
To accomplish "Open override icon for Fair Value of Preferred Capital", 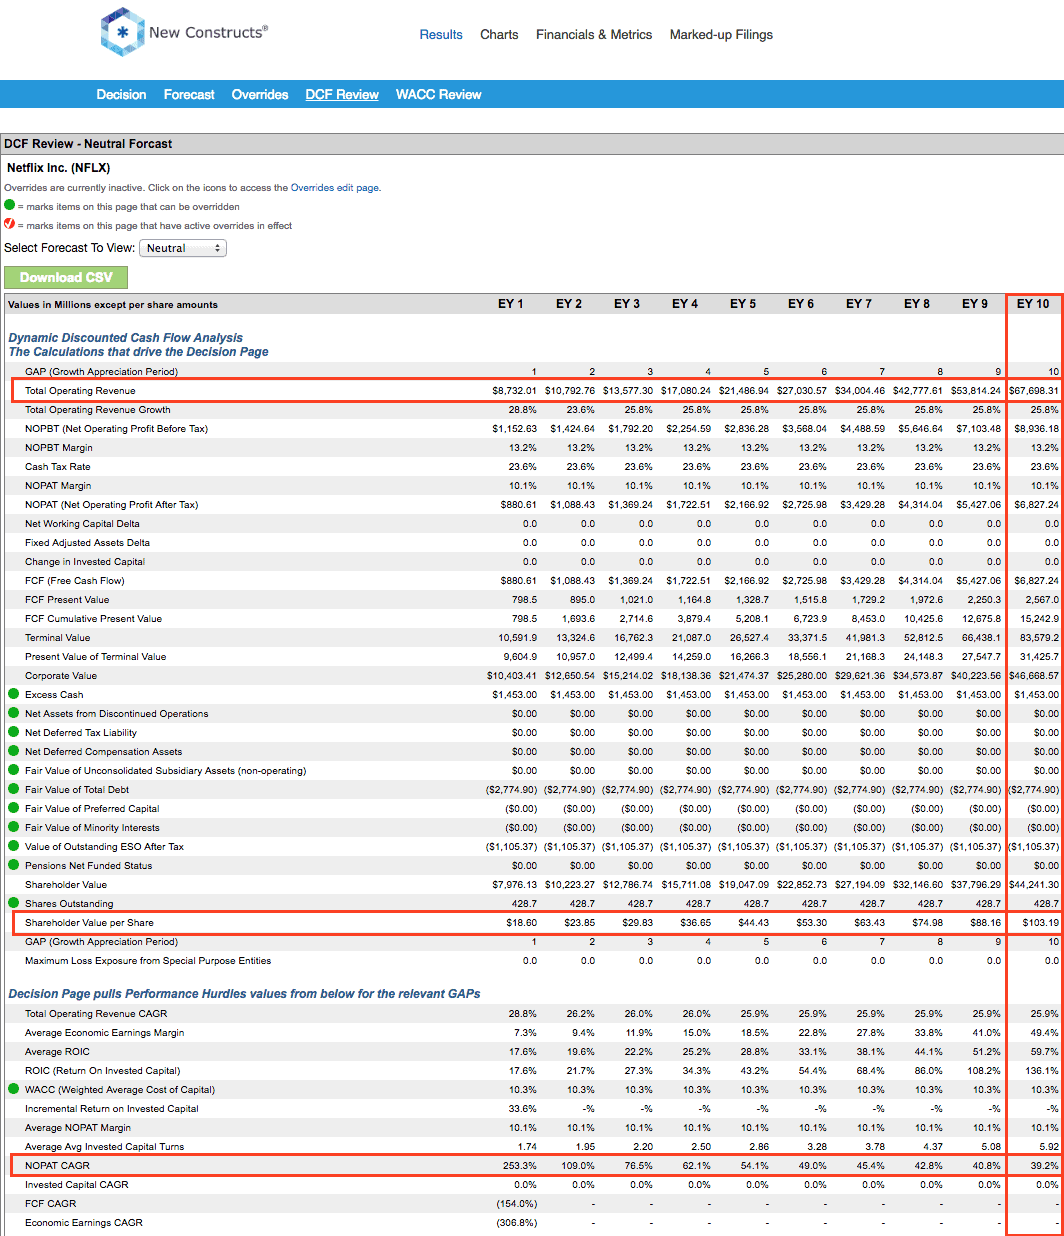I will tap(14, 808).
